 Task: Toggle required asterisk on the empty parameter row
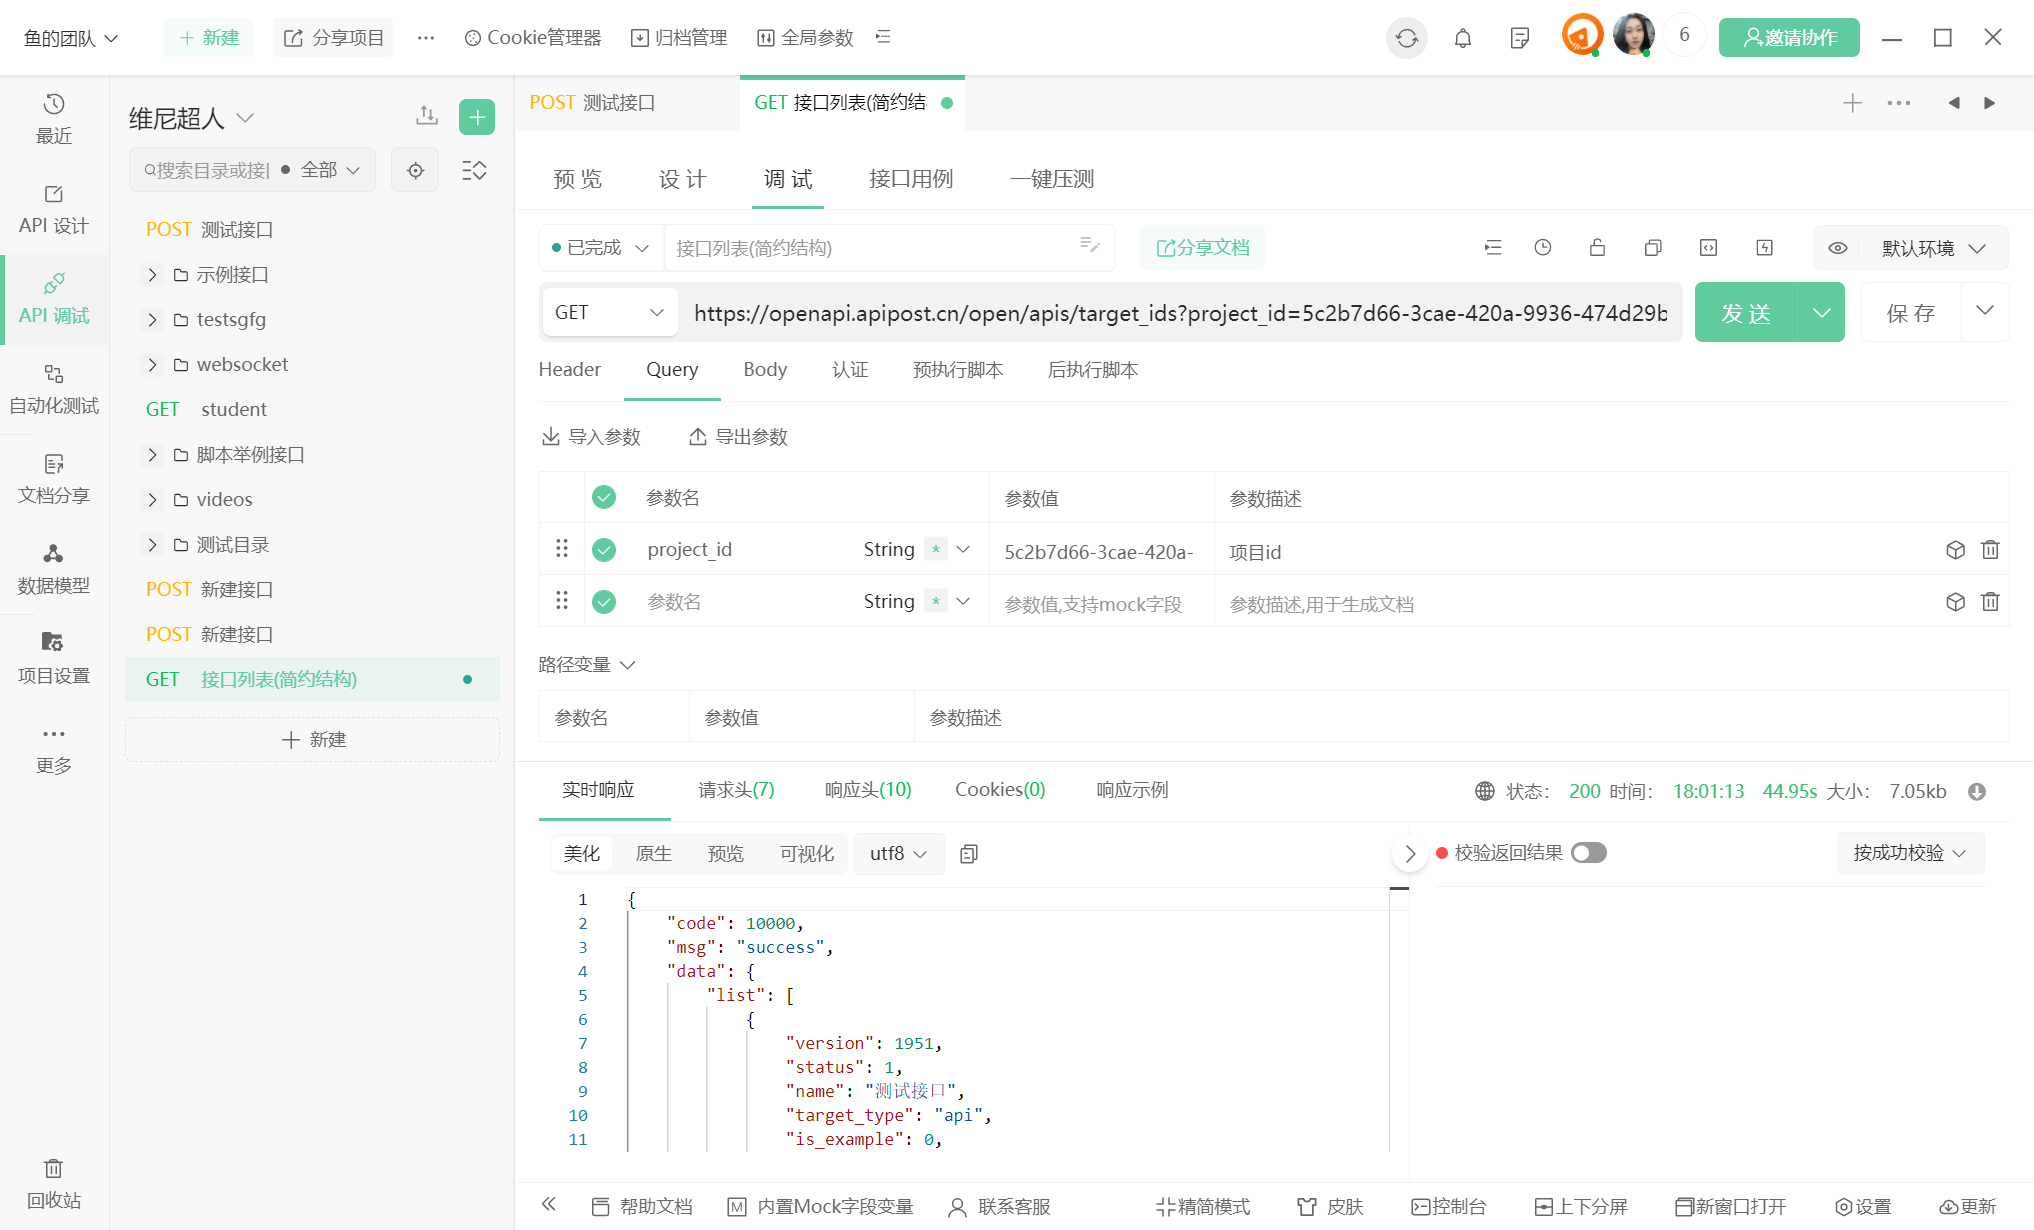(x=935, y=601)
